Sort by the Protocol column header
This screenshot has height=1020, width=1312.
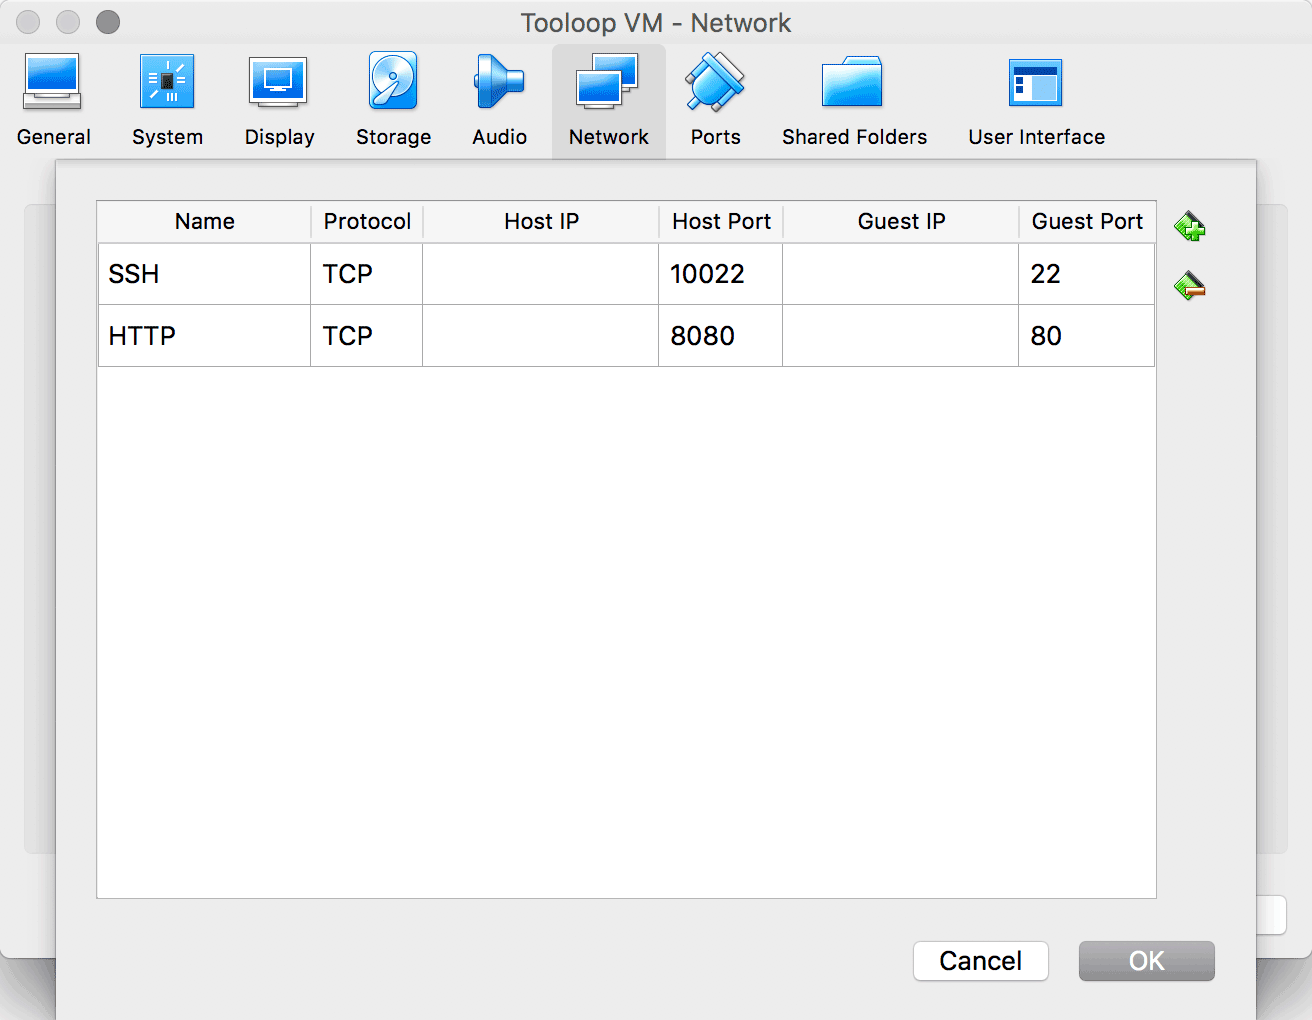coord(367,222)
